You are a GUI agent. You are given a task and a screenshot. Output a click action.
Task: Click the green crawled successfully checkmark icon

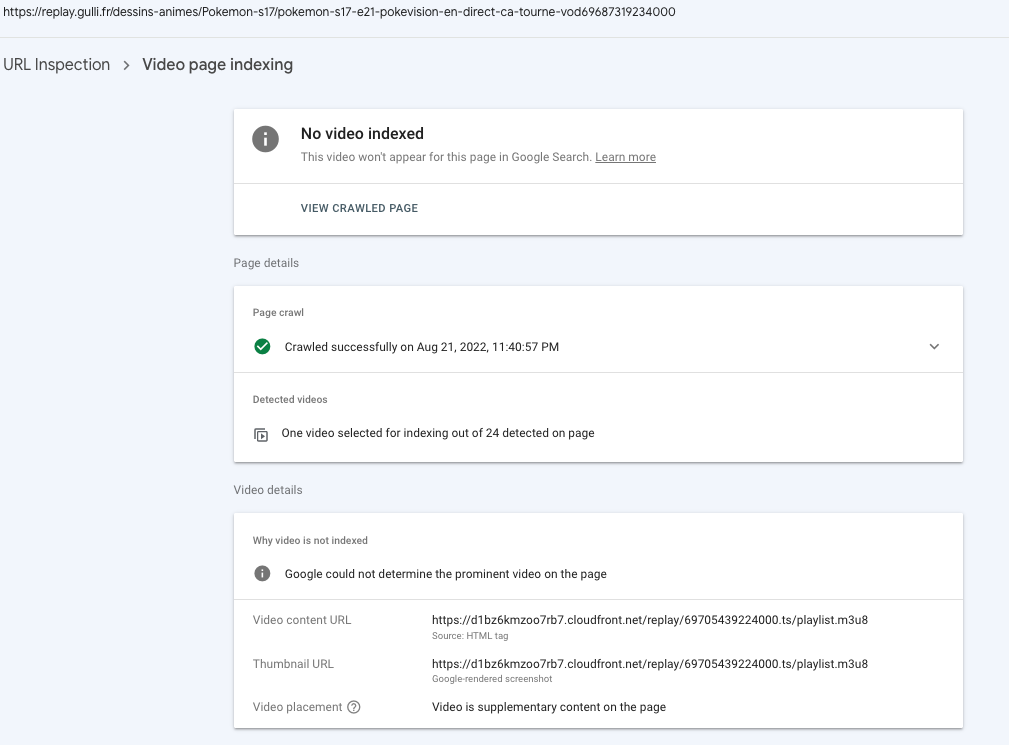pyautogui.click(x=262, y=347)
